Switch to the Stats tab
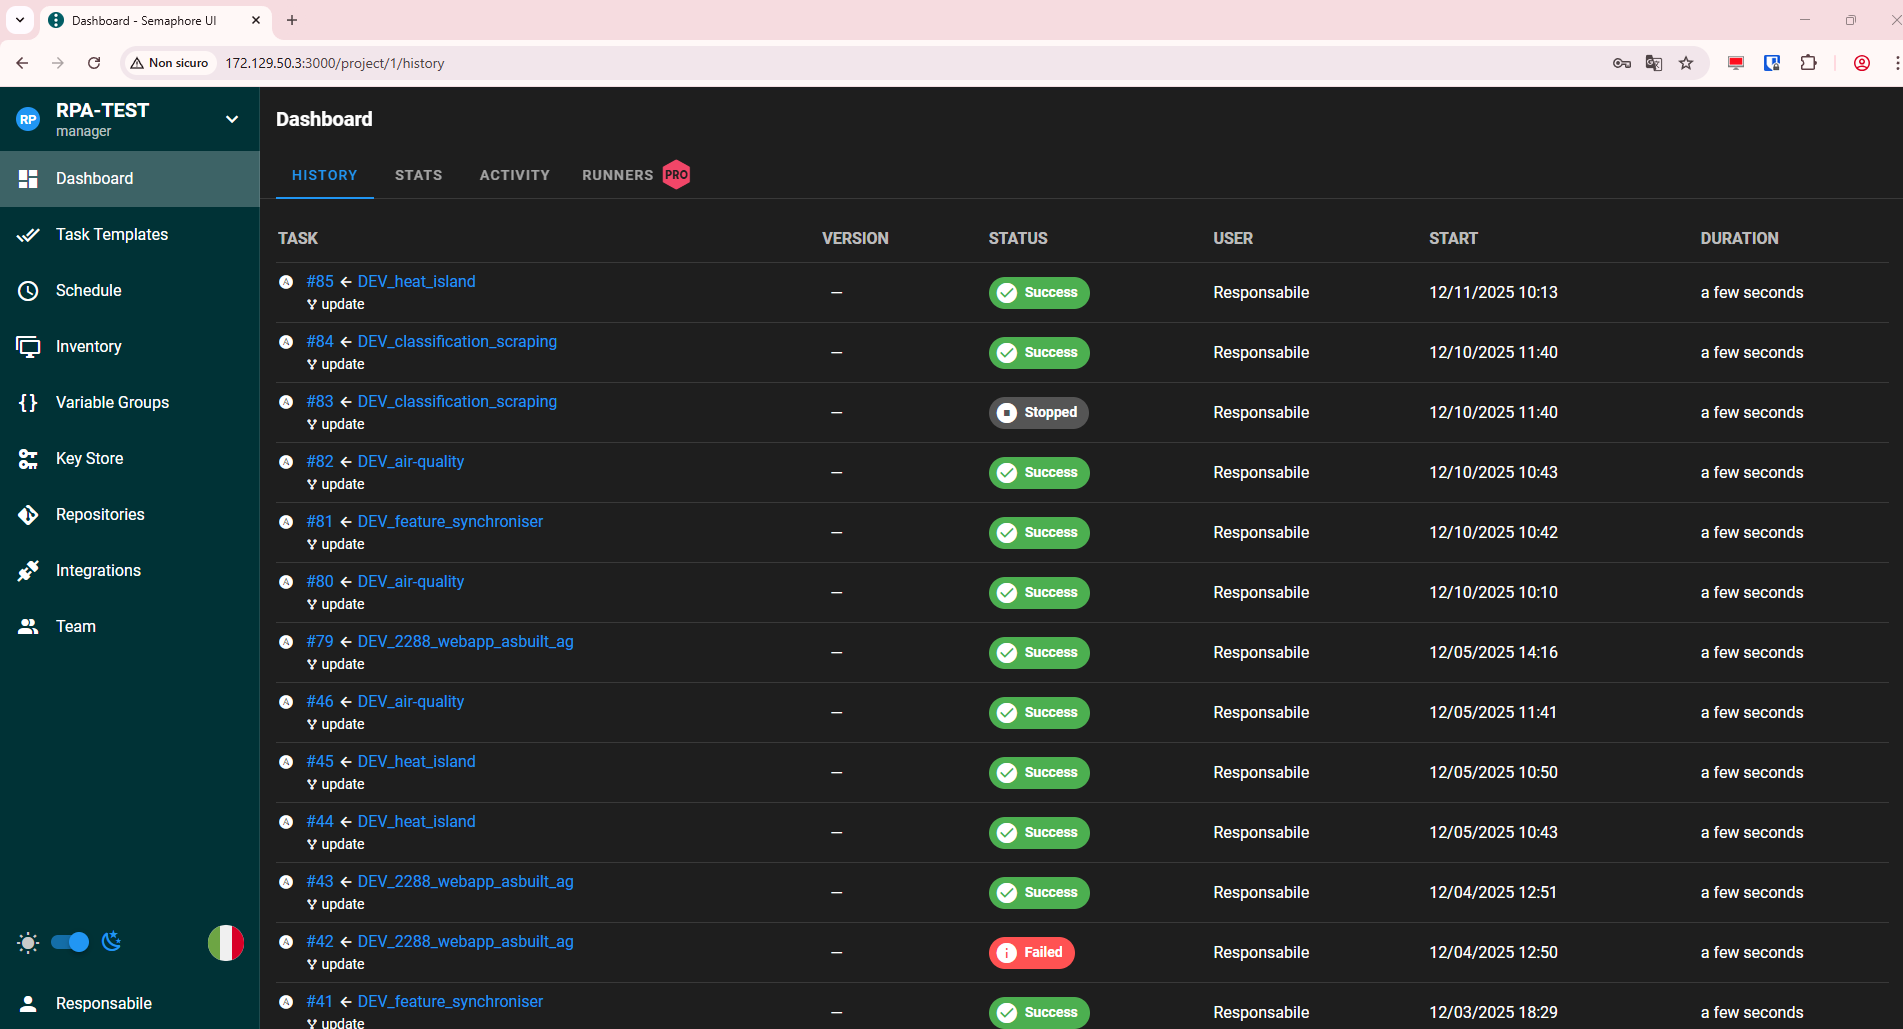The height and width of the screenshot is (1029, 1903). [418, 175]
